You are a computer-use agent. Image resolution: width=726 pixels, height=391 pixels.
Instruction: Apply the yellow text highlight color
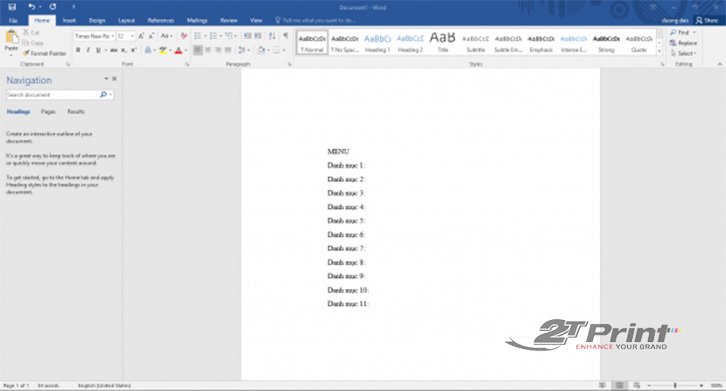tap(163, 50)
